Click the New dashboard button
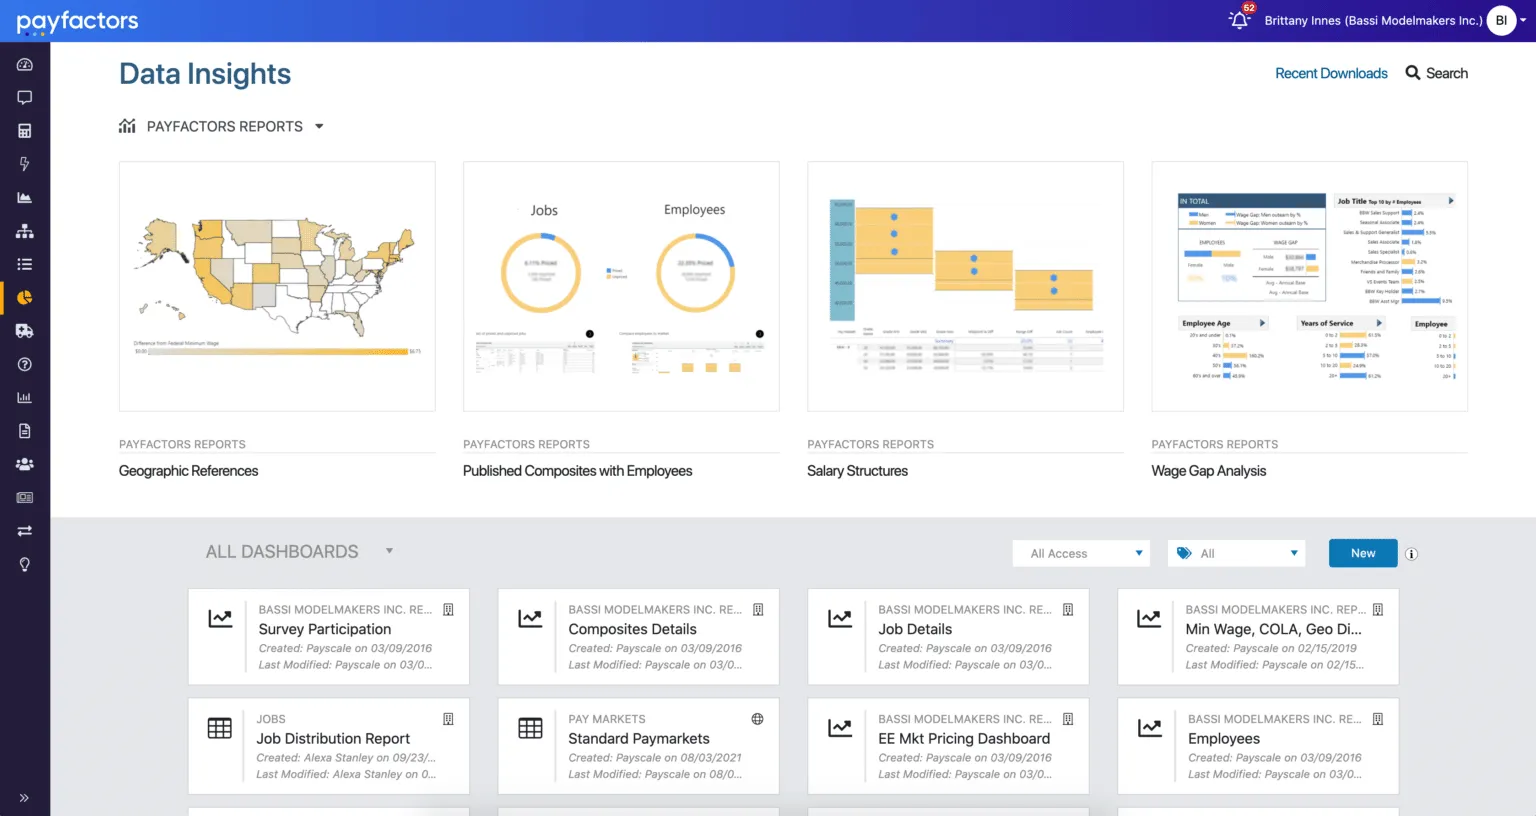This screenshot has height=816, width=1536. [x=1363, y=553]
